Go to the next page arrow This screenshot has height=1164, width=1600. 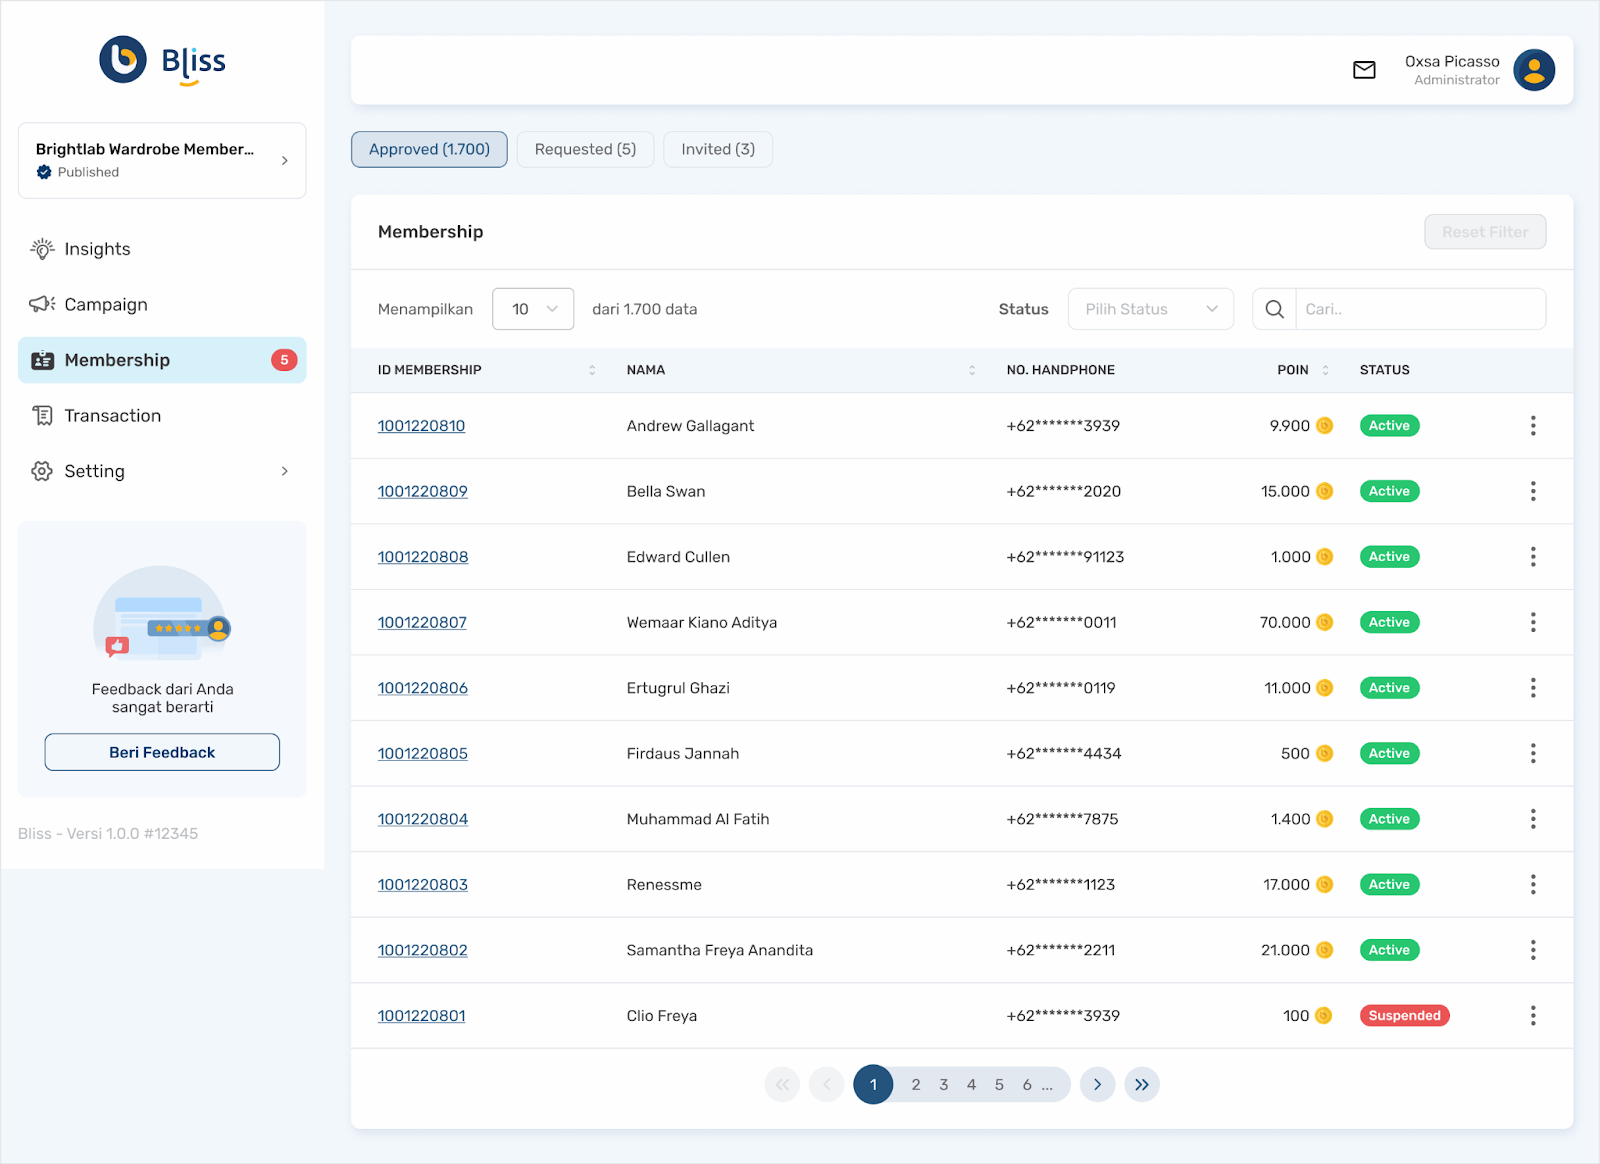coord(1097,1085)
